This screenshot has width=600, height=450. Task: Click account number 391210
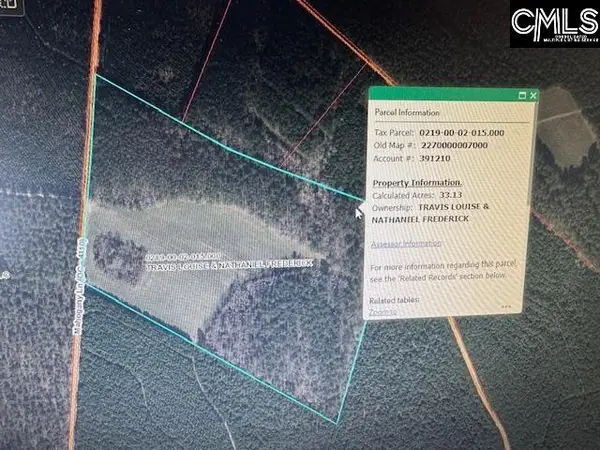(435, 158)
